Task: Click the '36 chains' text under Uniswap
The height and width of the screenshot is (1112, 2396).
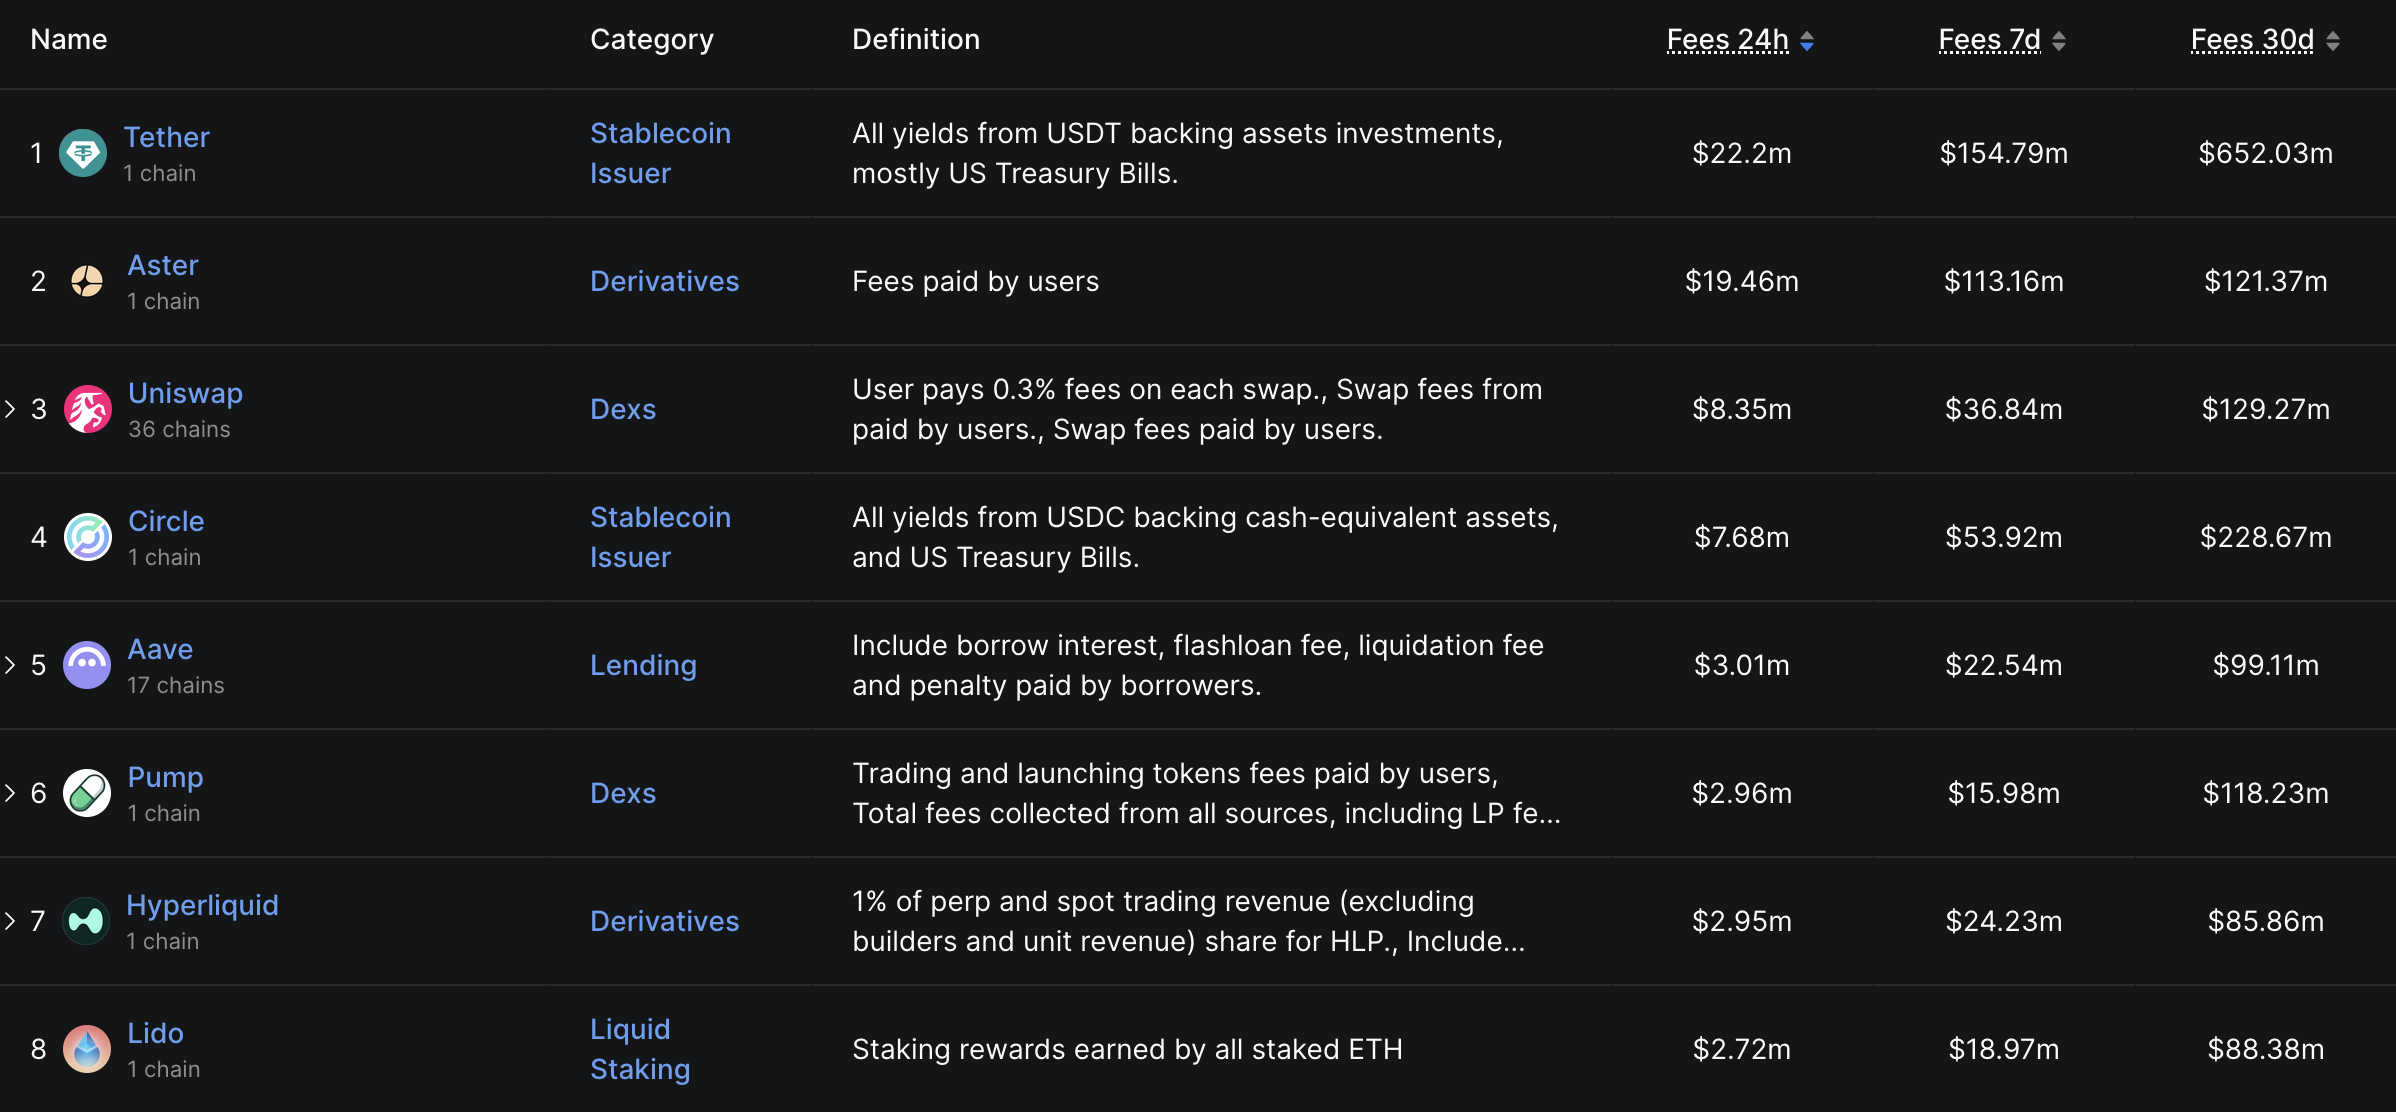Action: [179, 429]
